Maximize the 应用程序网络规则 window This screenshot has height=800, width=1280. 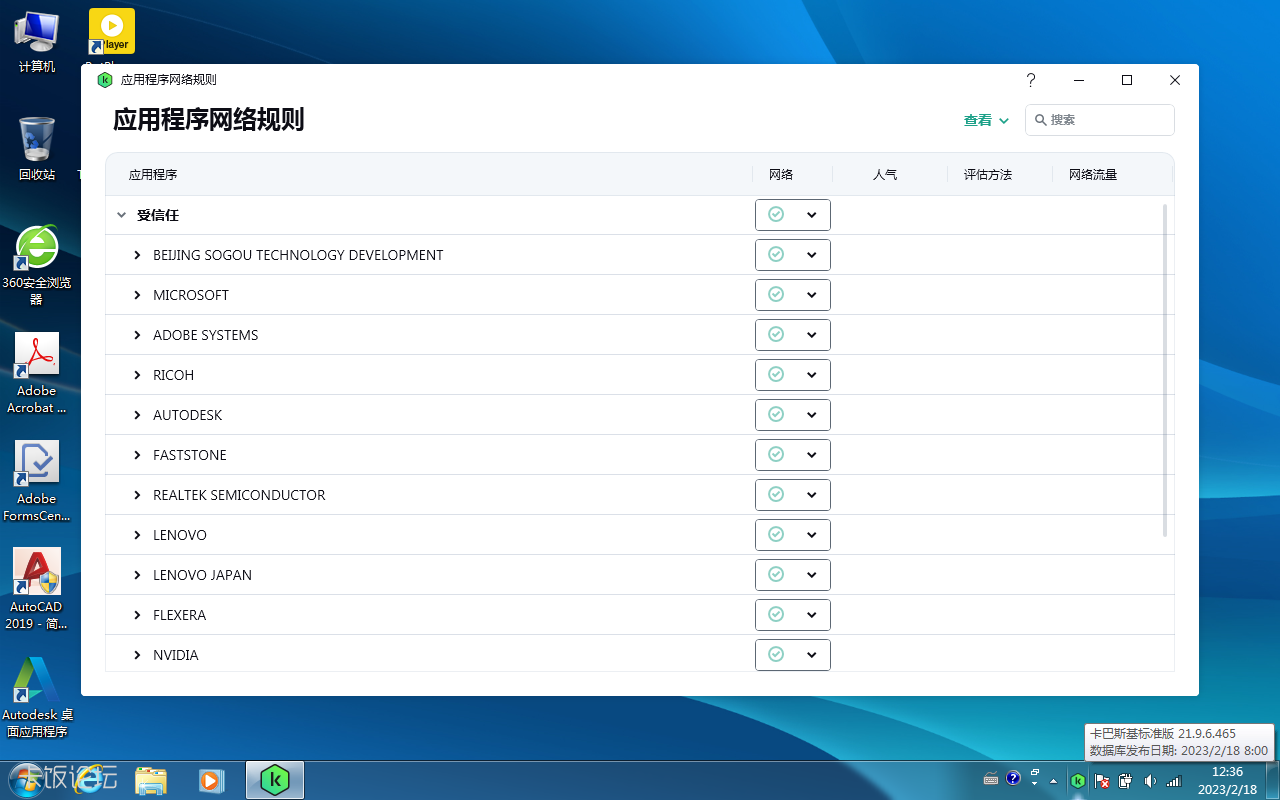click(1127, 80)
